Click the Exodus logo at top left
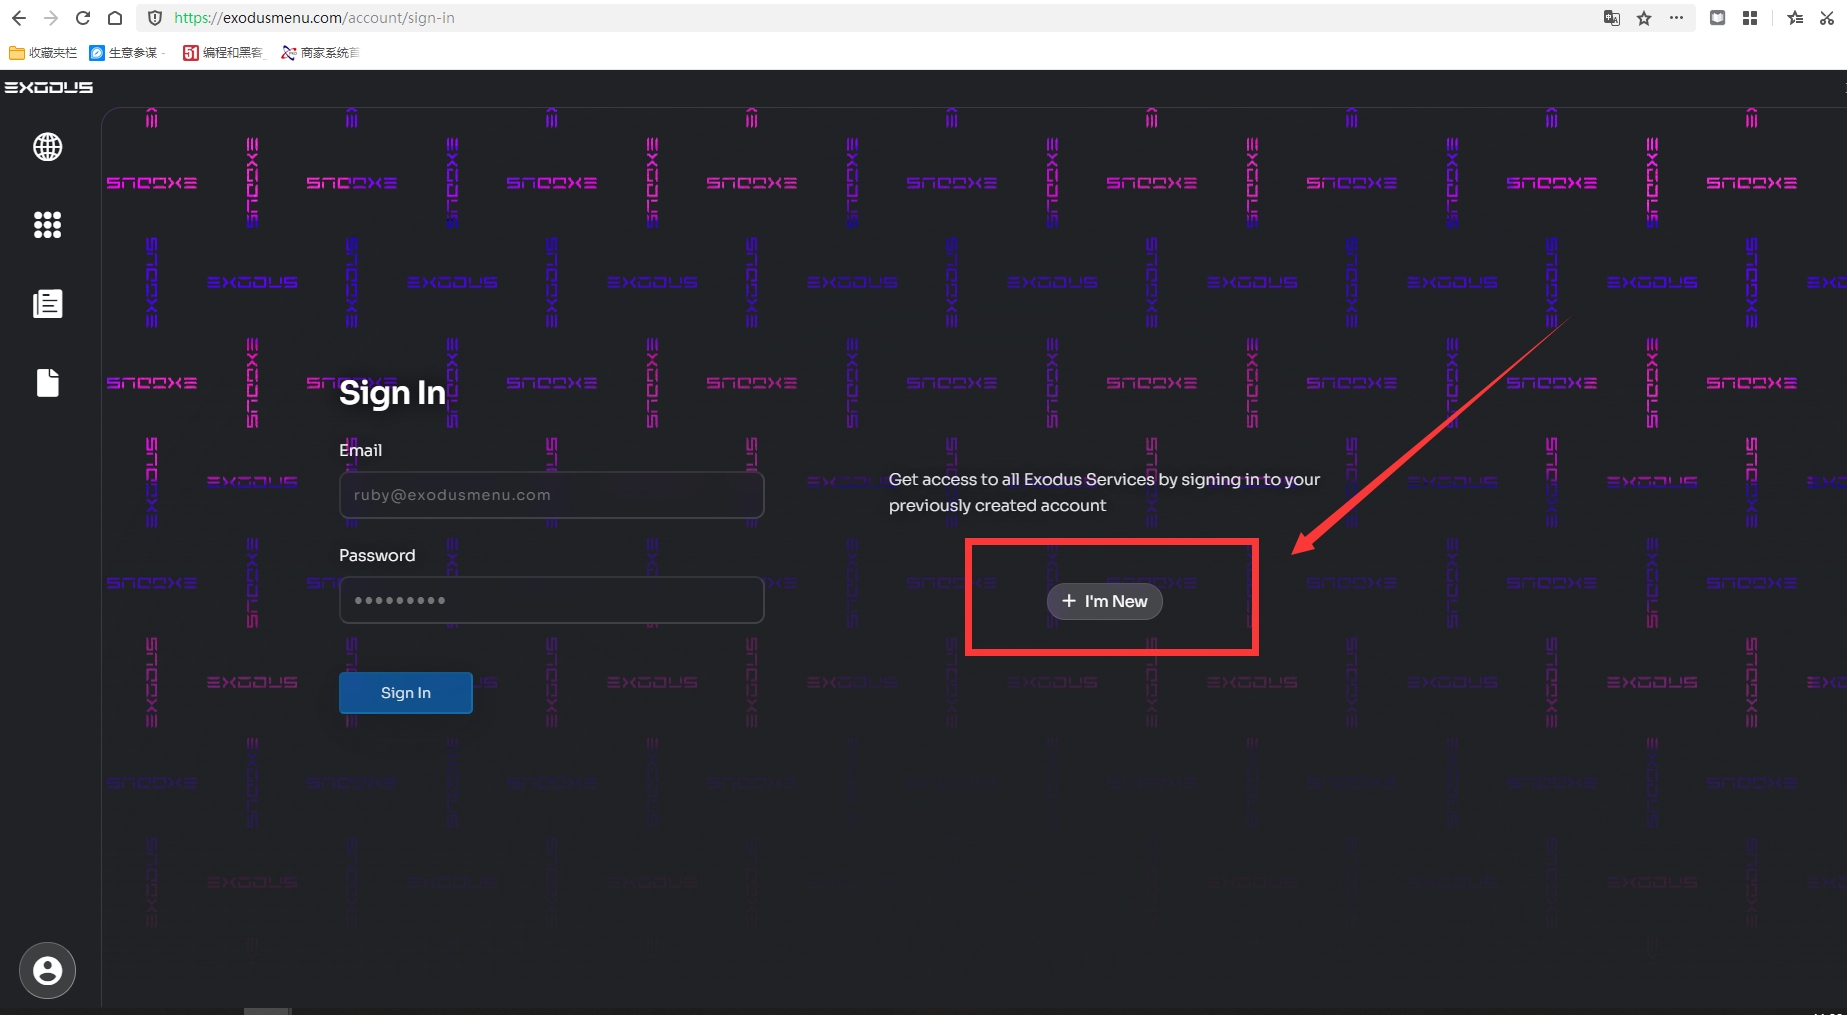Screen dimensions: 1847x1015 pyautogui.click(x=49, y=88)
